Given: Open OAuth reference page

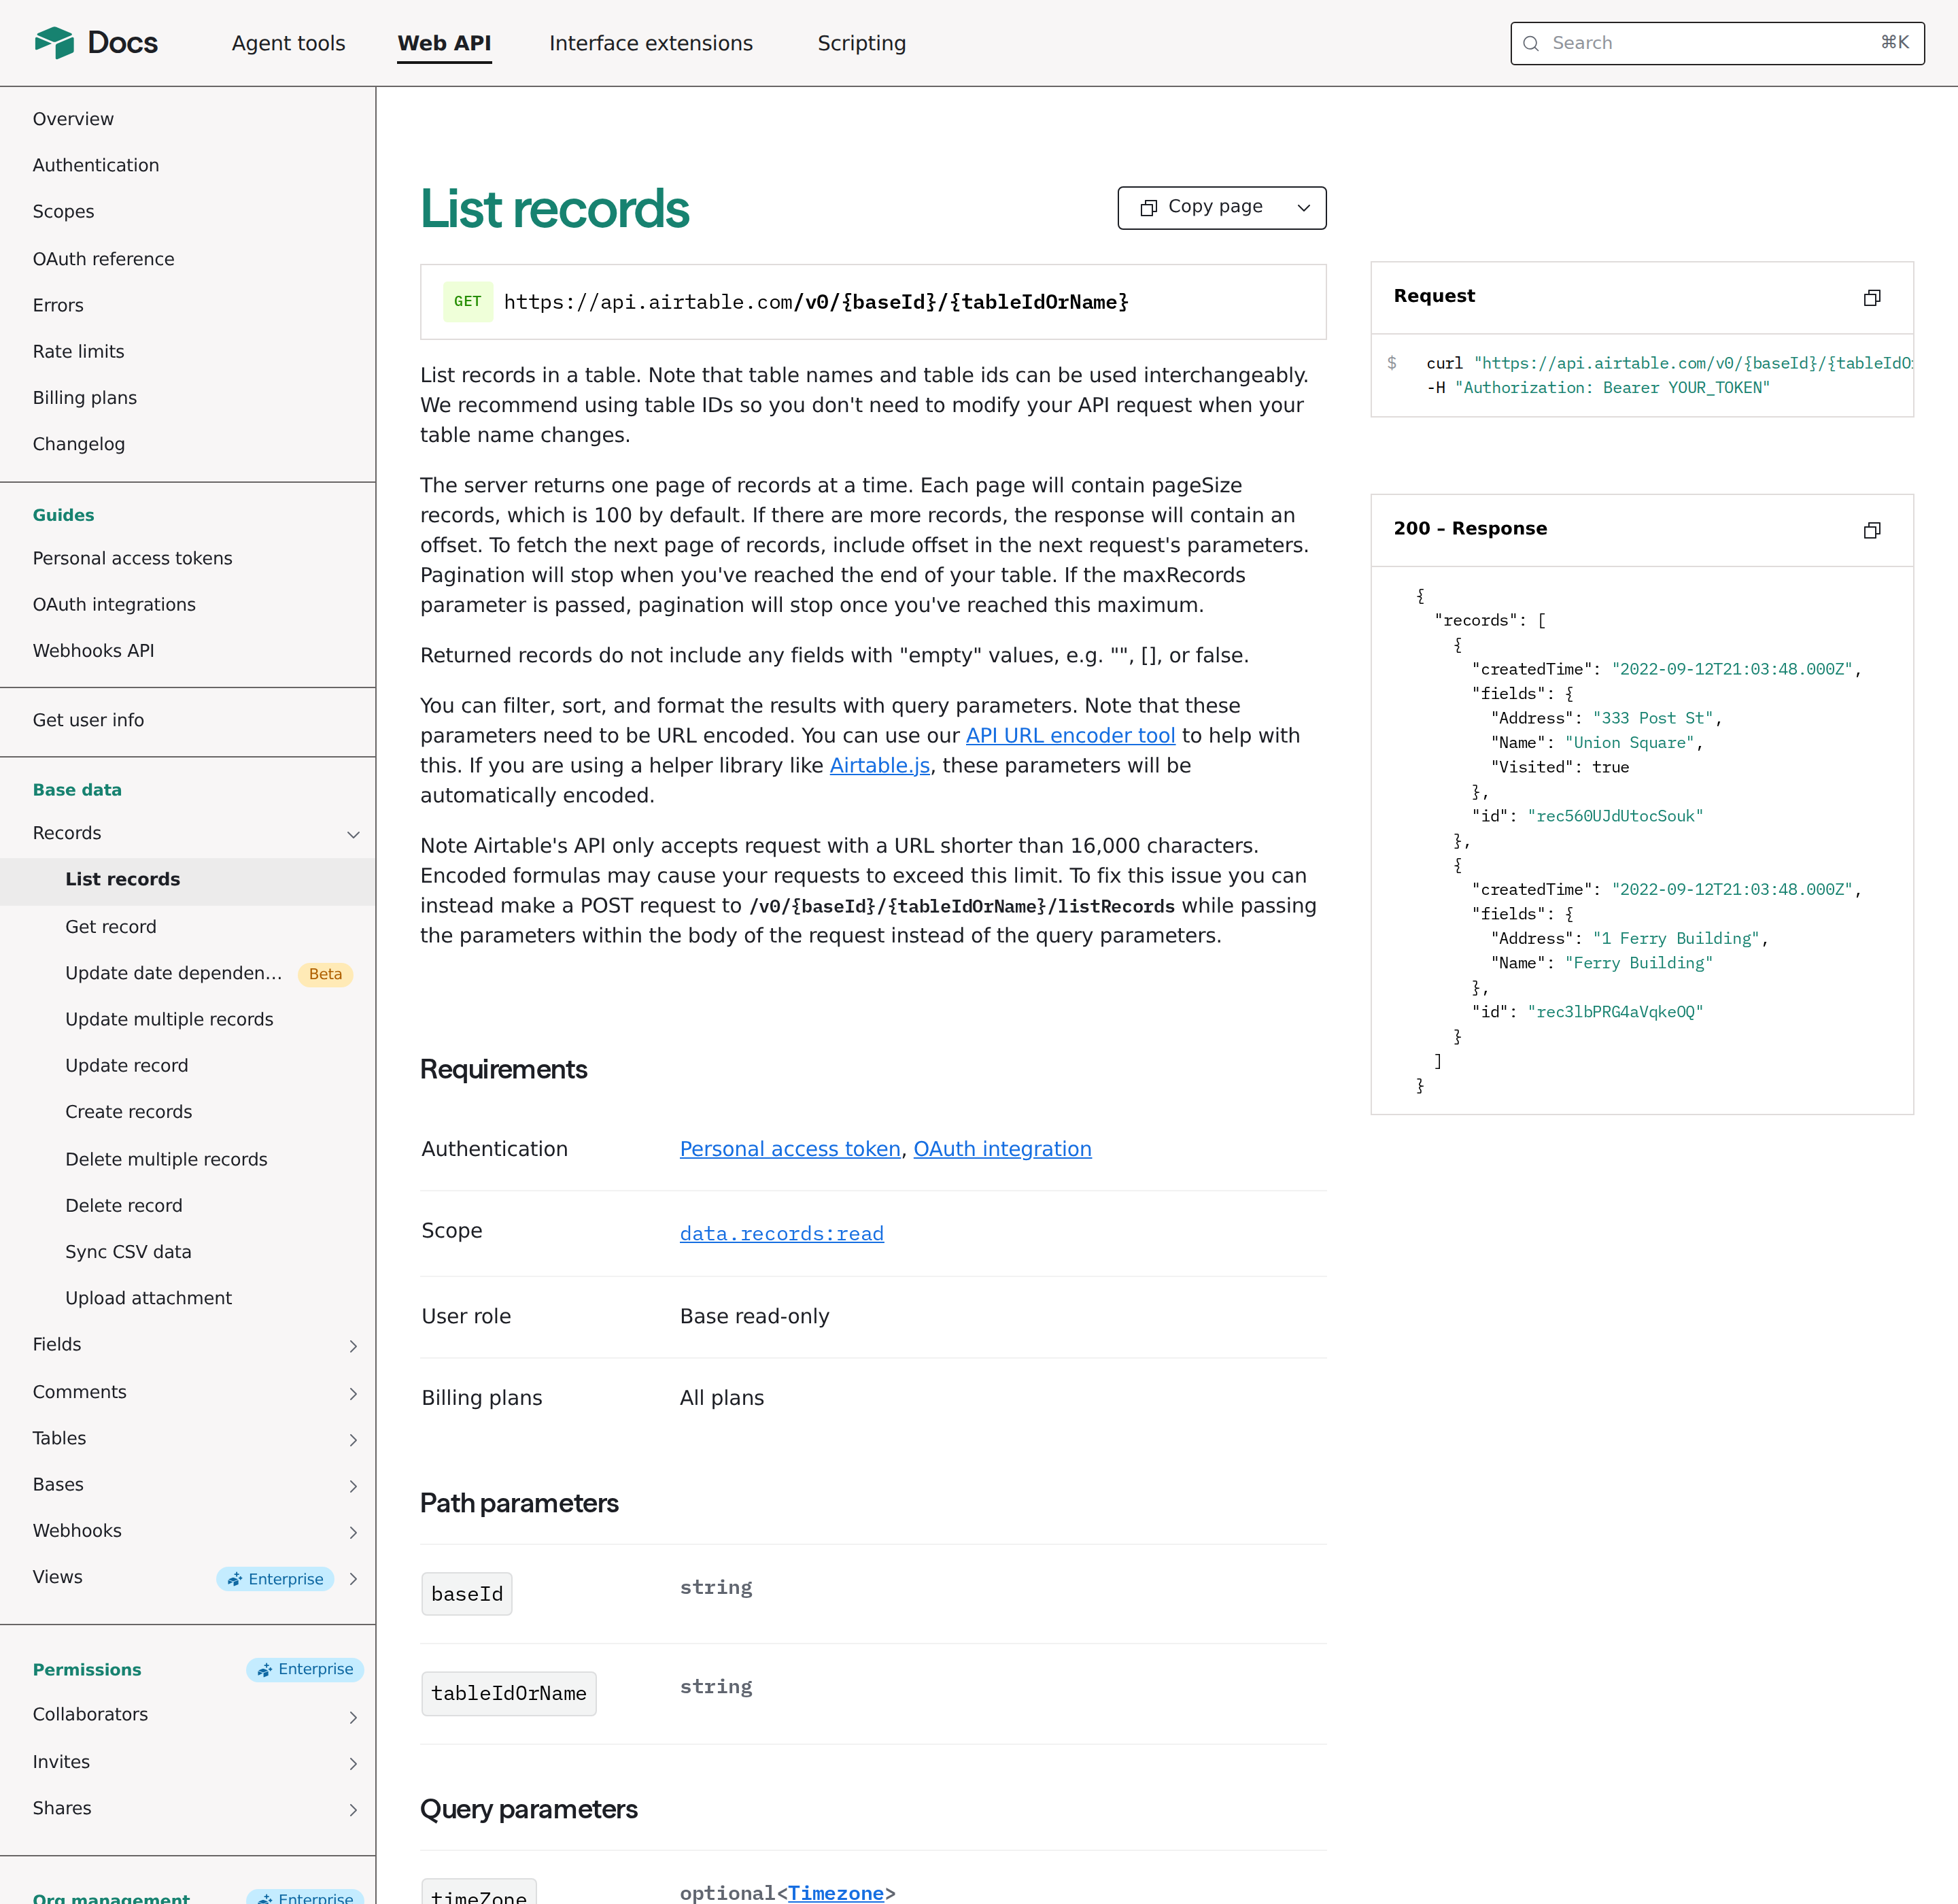Looking at the screenshot, I should (x=103, y=259).
